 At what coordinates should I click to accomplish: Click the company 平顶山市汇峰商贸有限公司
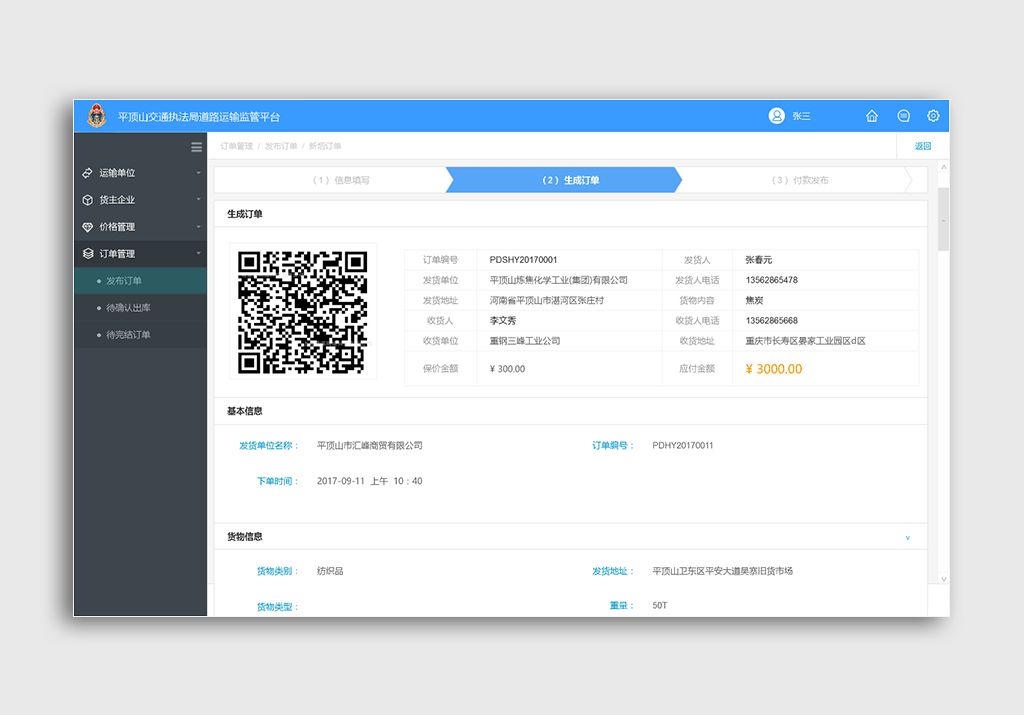pos(370,445)
